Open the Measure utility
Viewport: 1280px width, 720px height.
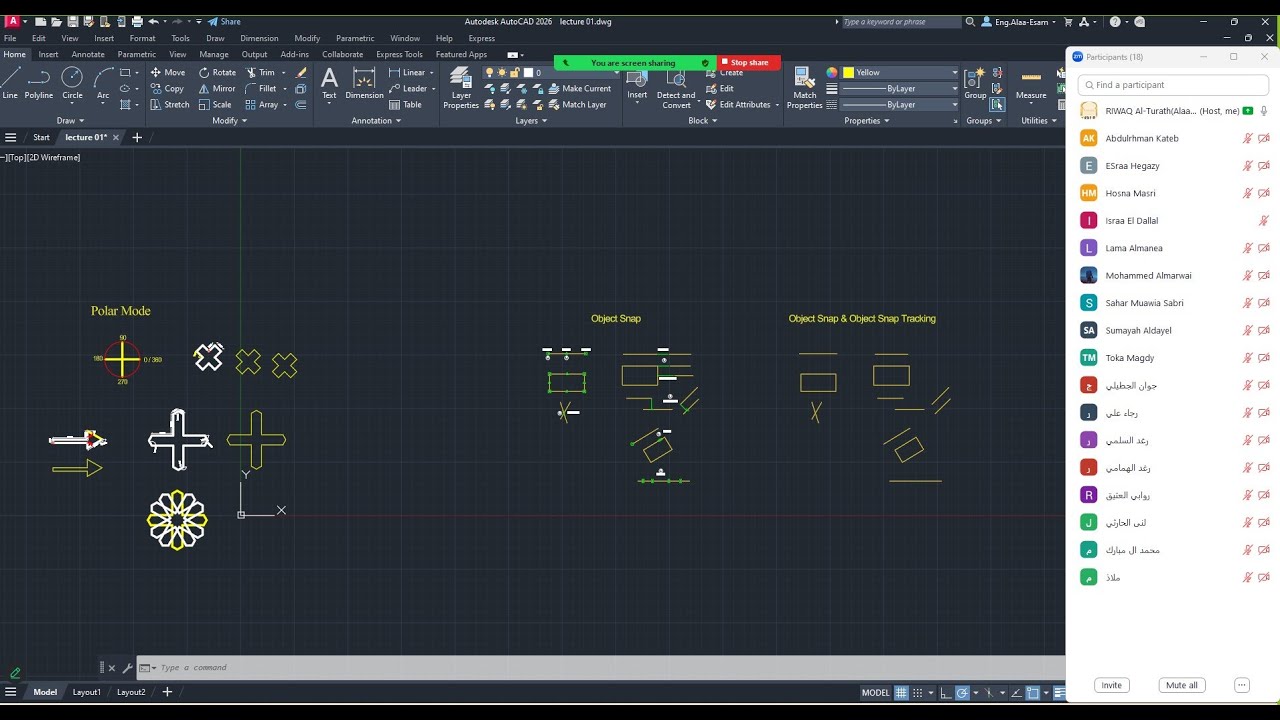pos(1031,84)
